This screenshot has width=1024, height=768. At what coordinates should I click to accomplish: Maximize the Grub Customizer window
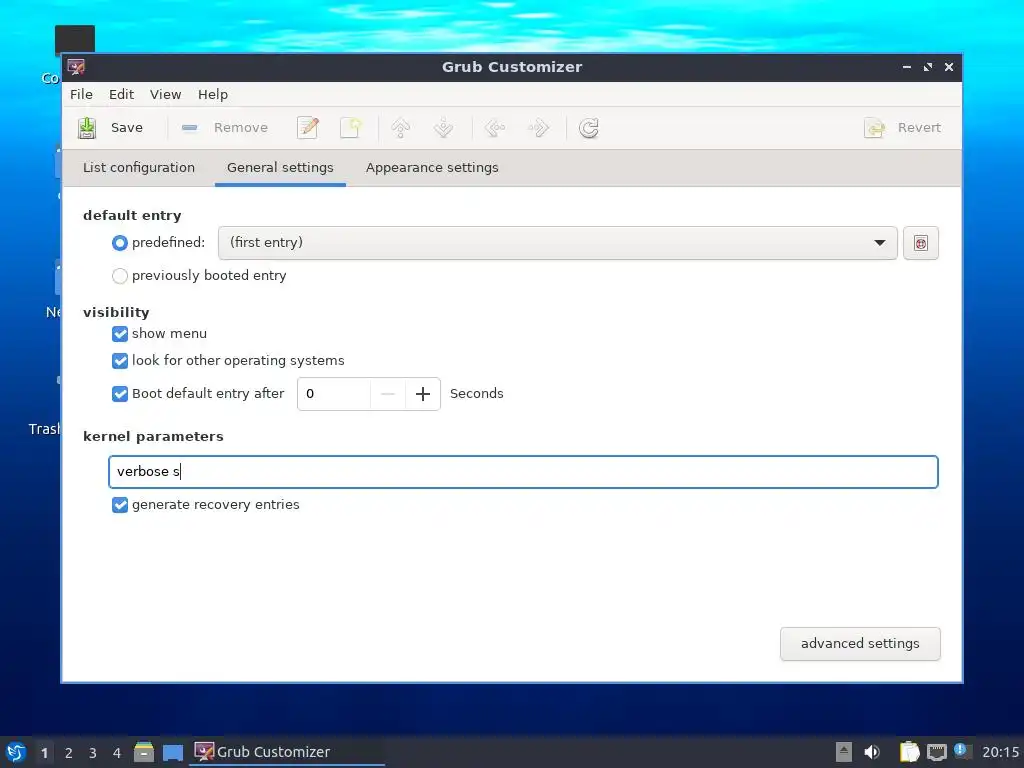point(927,67)
